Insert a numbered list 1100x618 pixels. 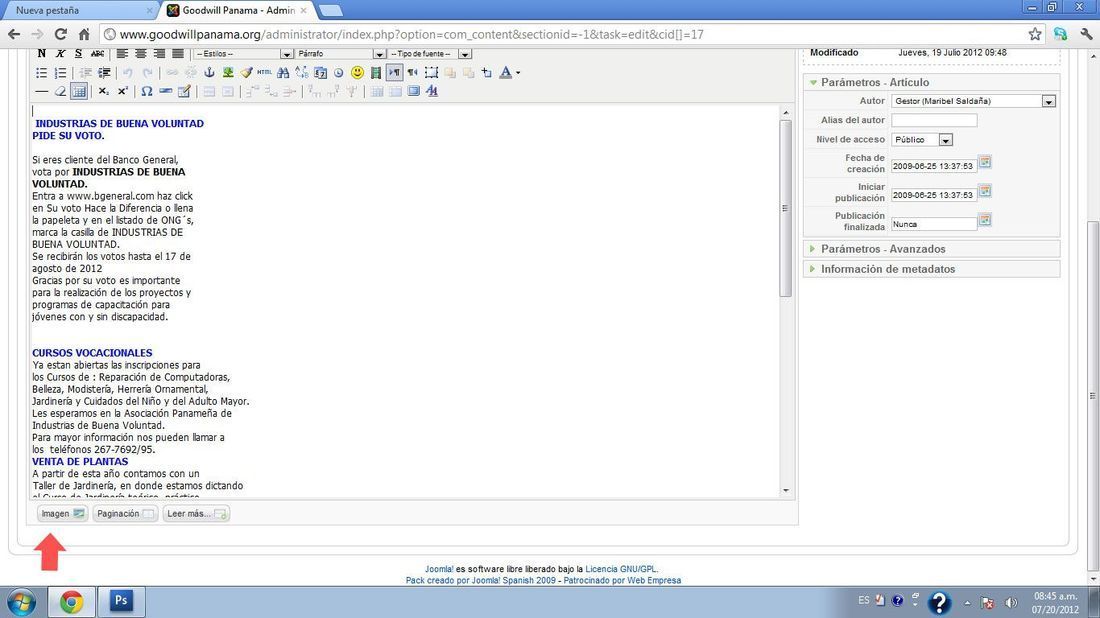click(x=60, y=72)
